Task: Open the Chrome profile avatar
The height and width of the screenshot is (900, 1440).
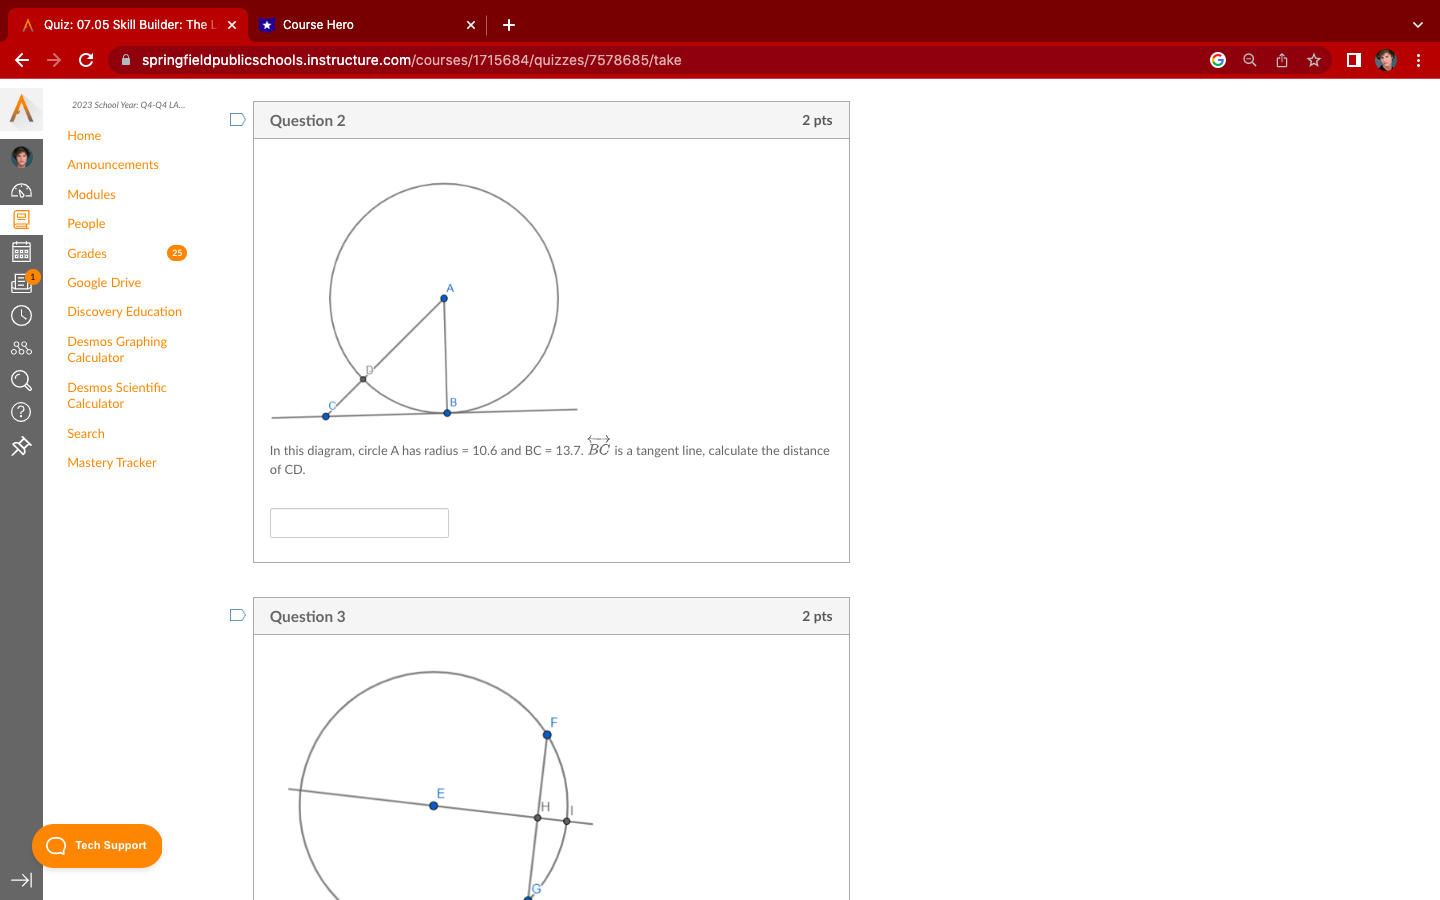Action: tap(1386, 60)
